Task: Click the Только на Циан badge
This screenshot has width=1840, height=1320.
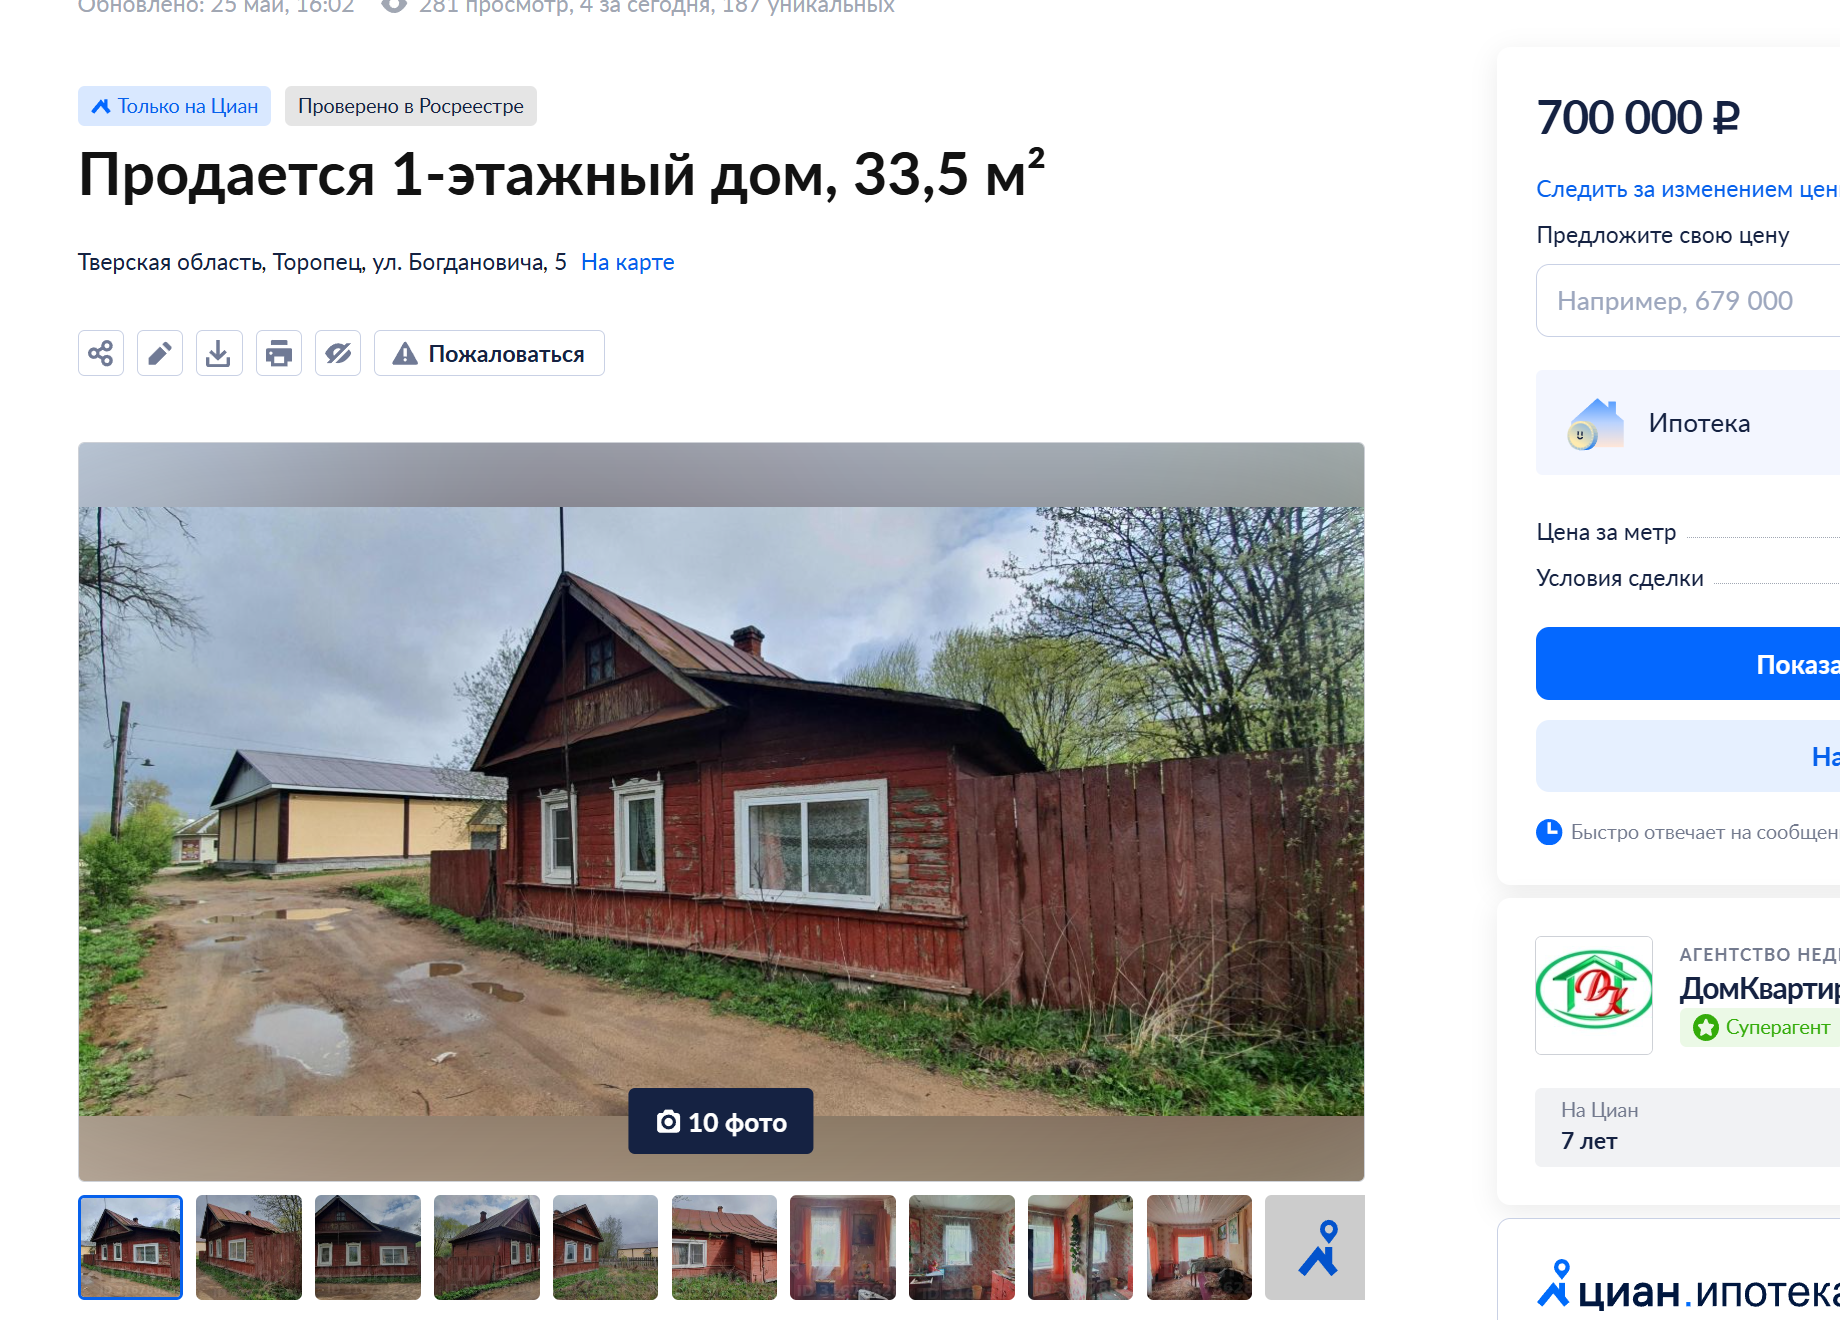Action: click(x=174, y=106)
